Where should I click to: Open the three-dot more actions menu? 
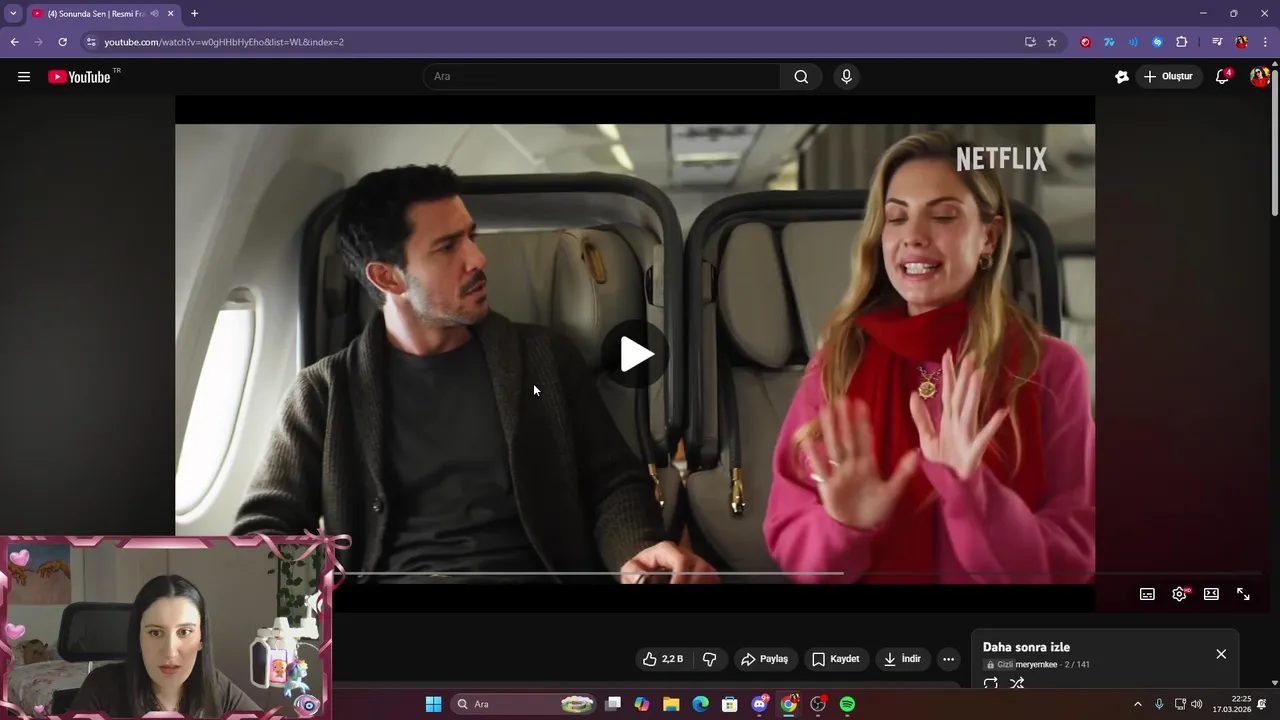(948, 659)
